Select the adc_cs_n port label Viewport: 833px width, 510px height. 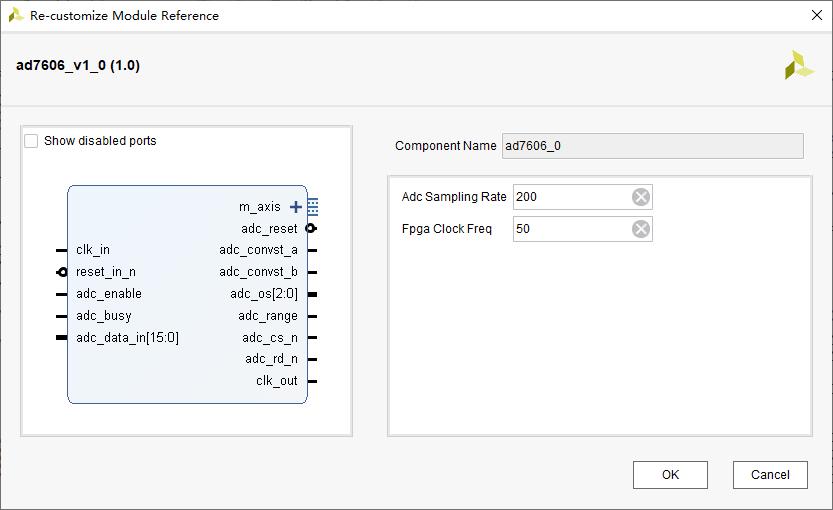coord(270,338)
